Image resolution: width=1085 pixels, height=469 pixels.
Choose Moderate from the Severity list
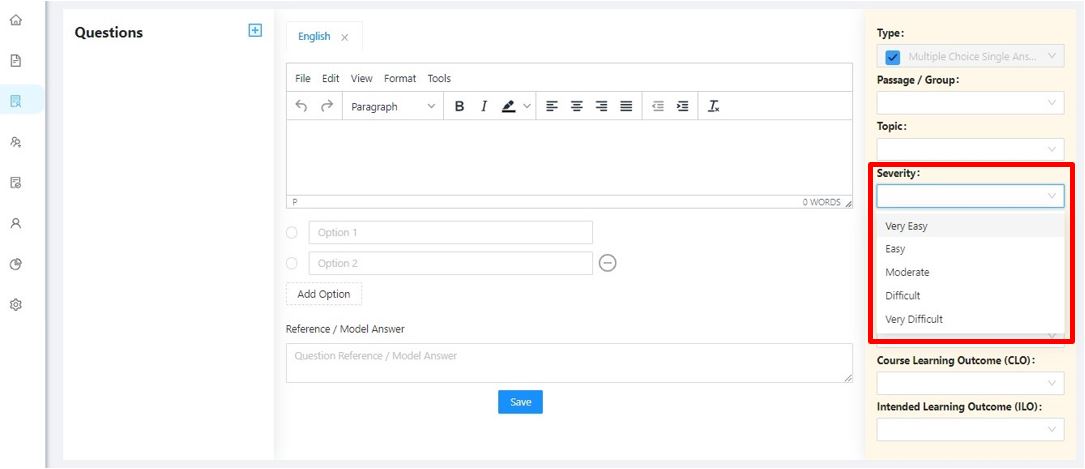pos(907,272)
